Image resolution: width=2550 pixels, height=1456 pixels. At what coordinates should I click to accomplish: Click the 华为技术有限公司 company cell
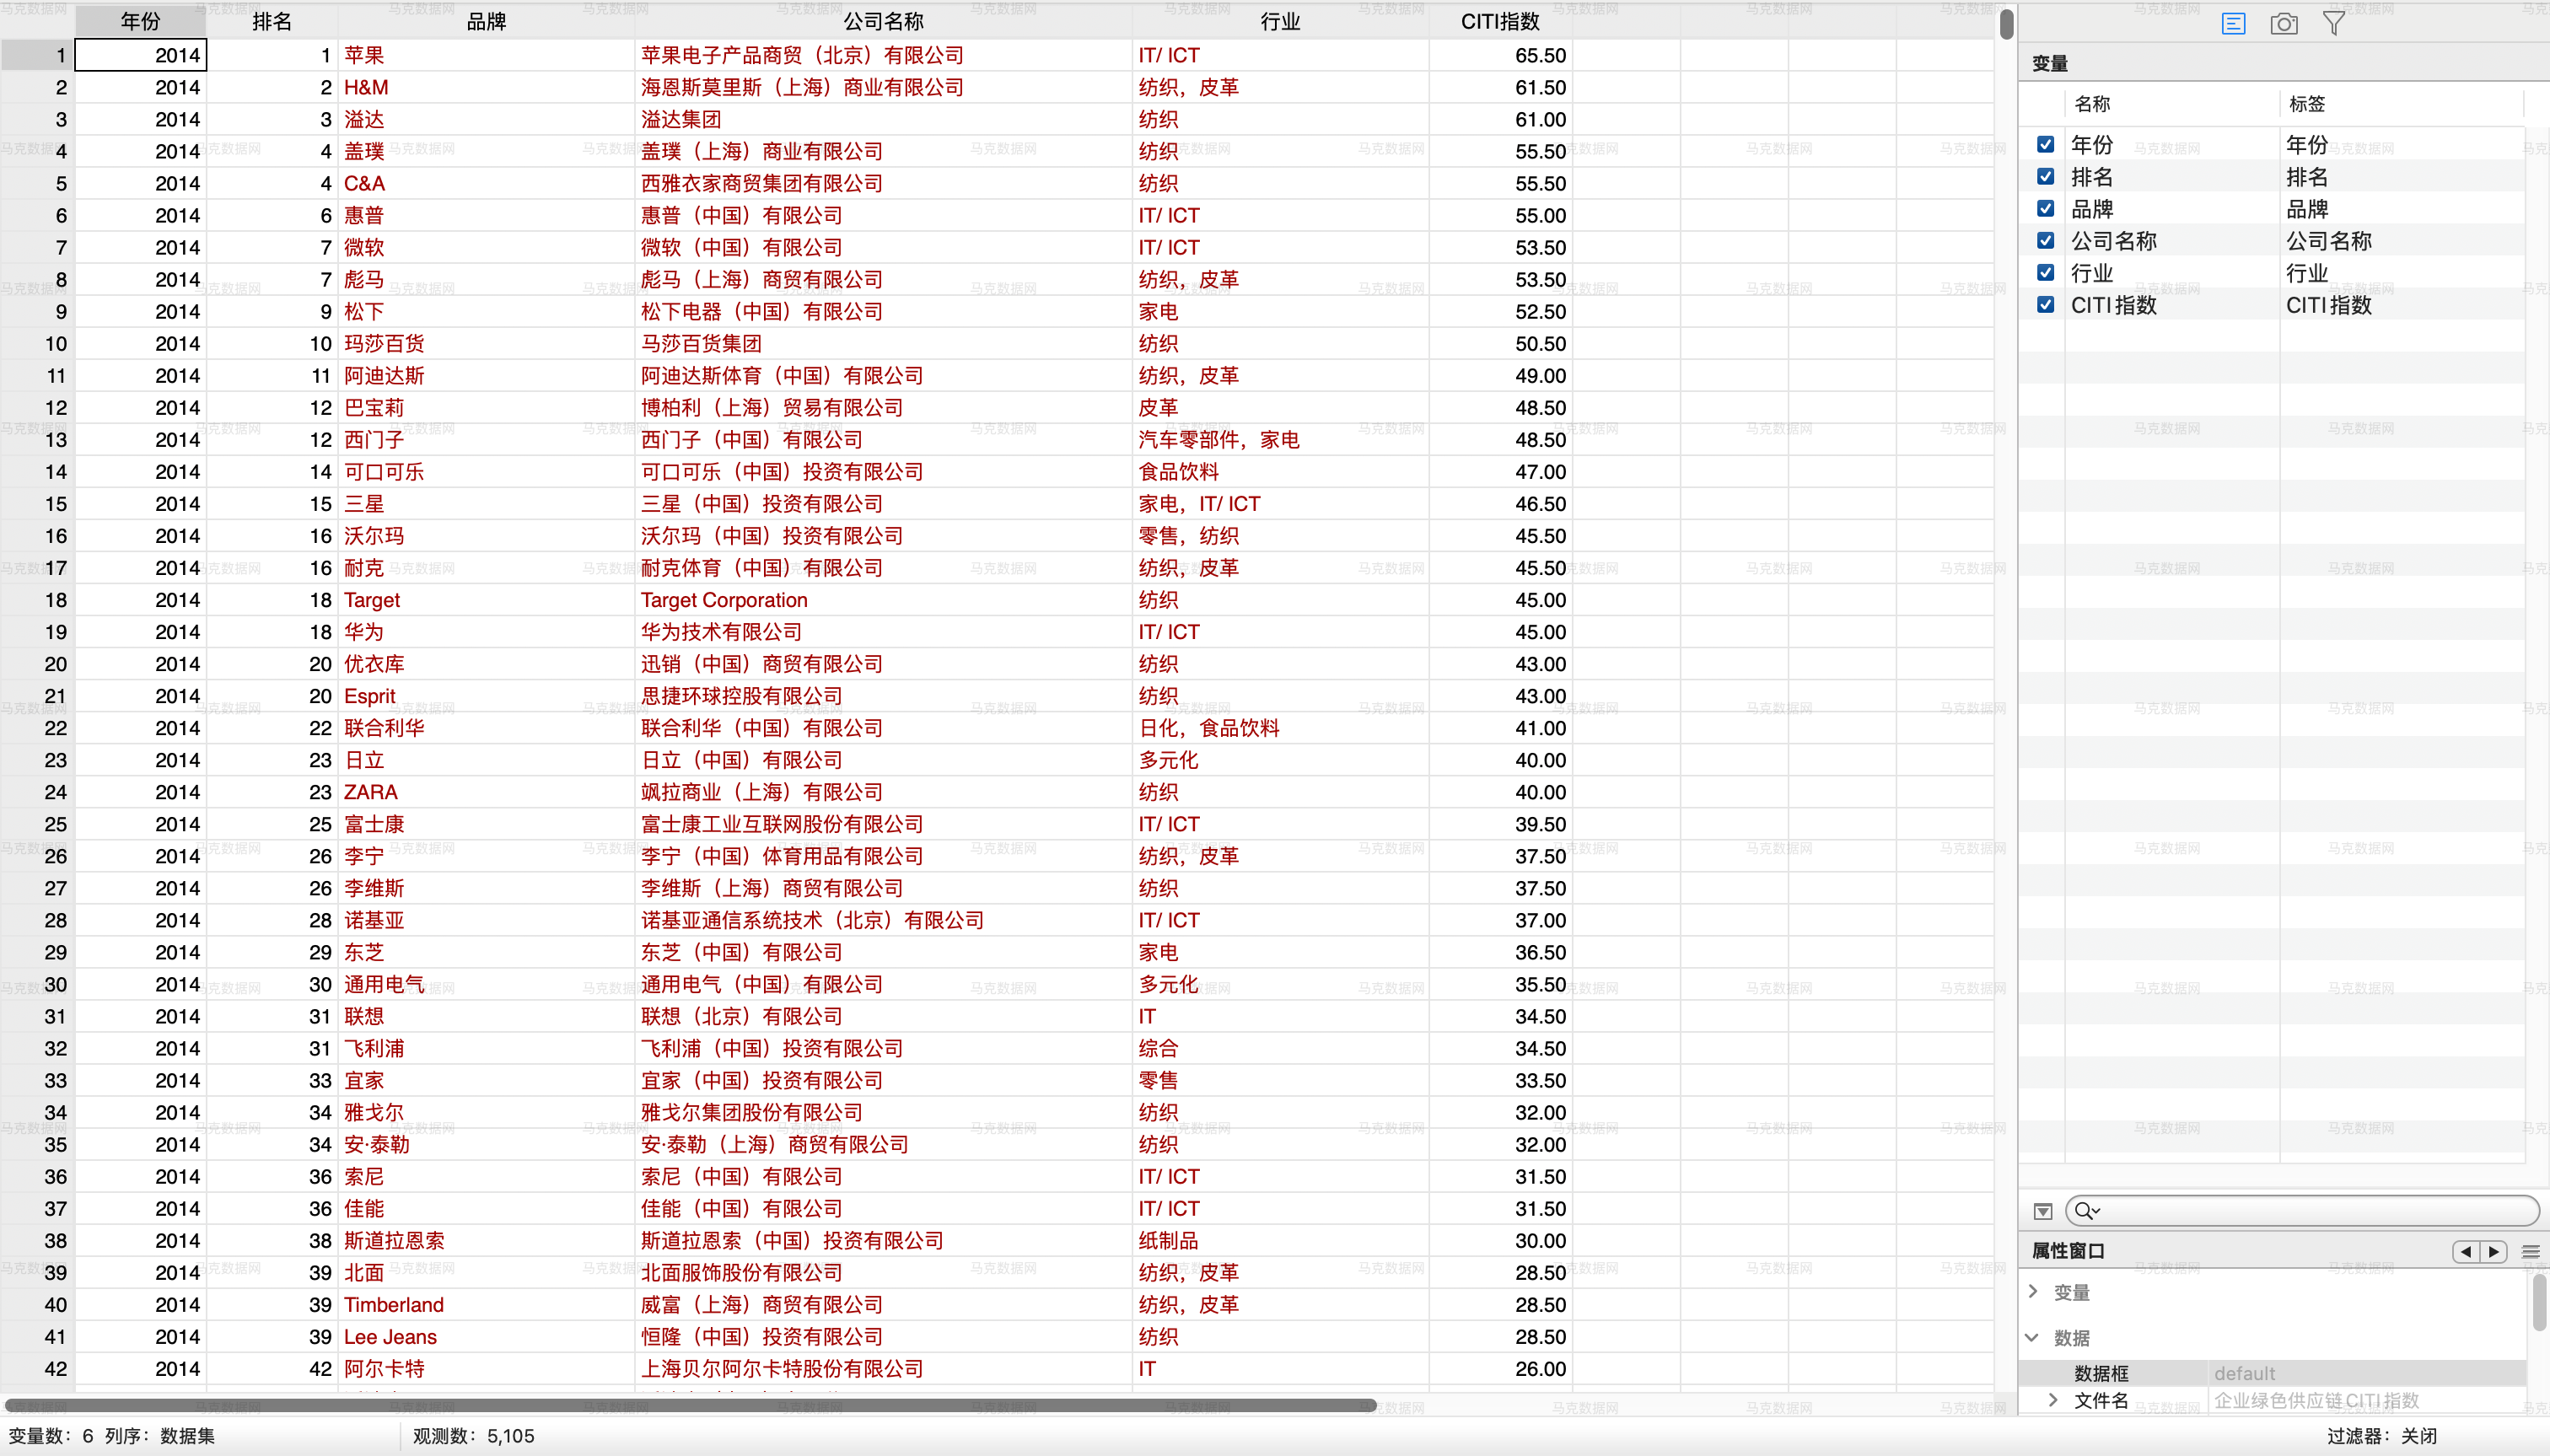click(883, 632)
